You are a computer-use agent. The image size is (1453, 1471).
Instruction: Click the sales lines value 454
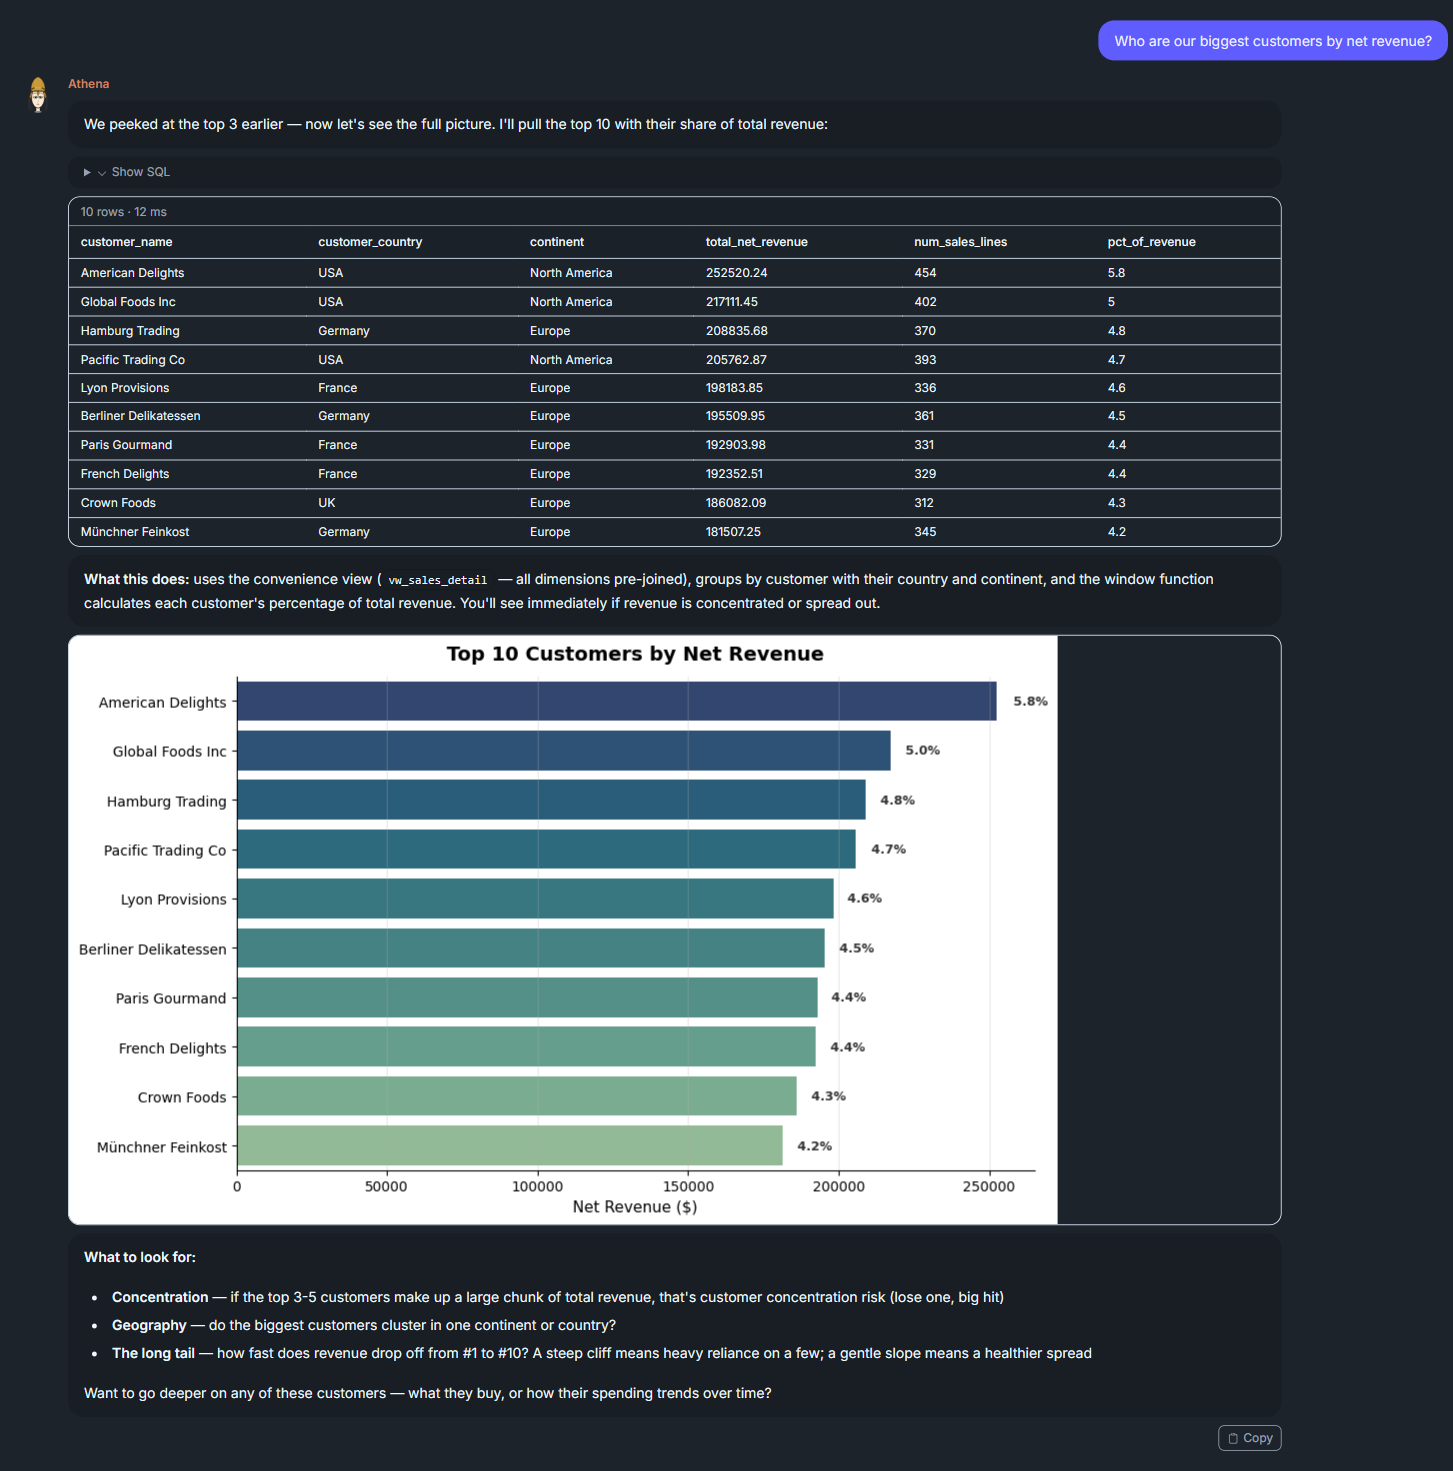[925, 273]
